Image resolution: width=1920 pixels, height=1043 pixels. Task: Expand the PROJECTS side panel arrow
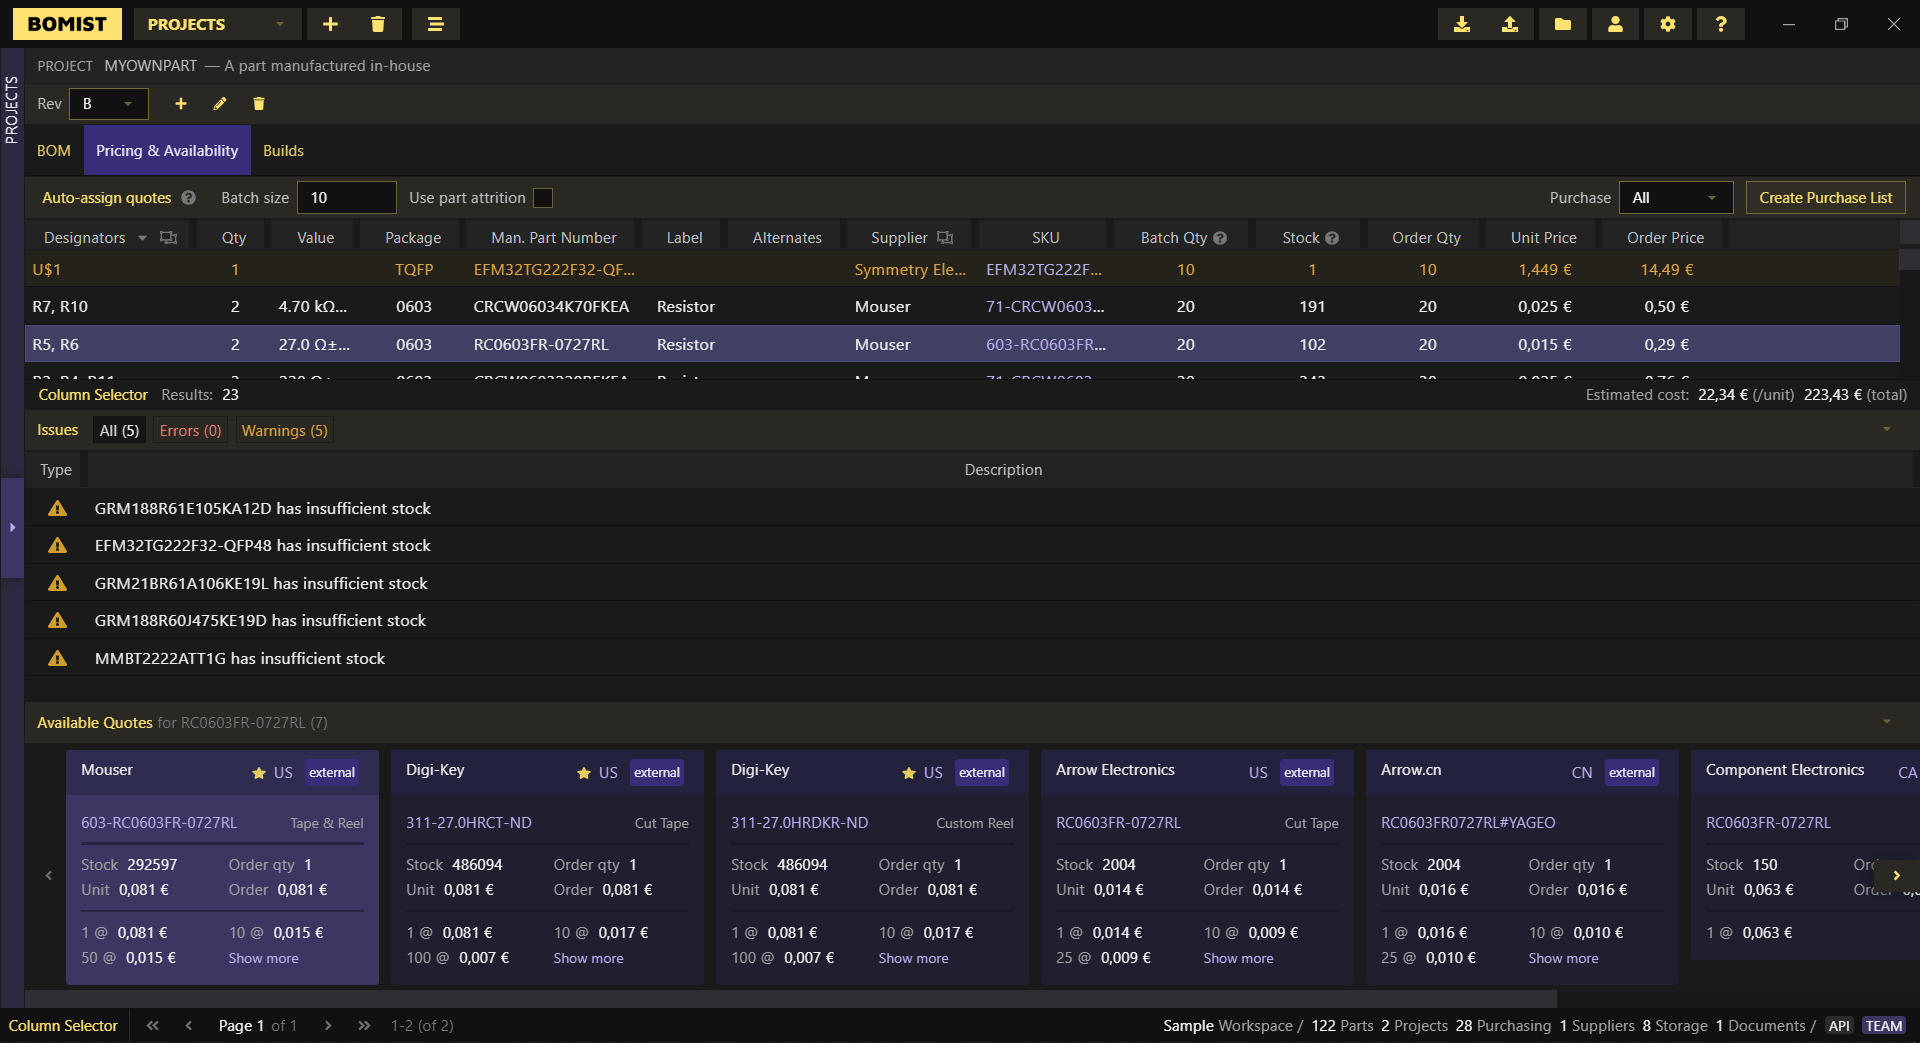[12, 527]
